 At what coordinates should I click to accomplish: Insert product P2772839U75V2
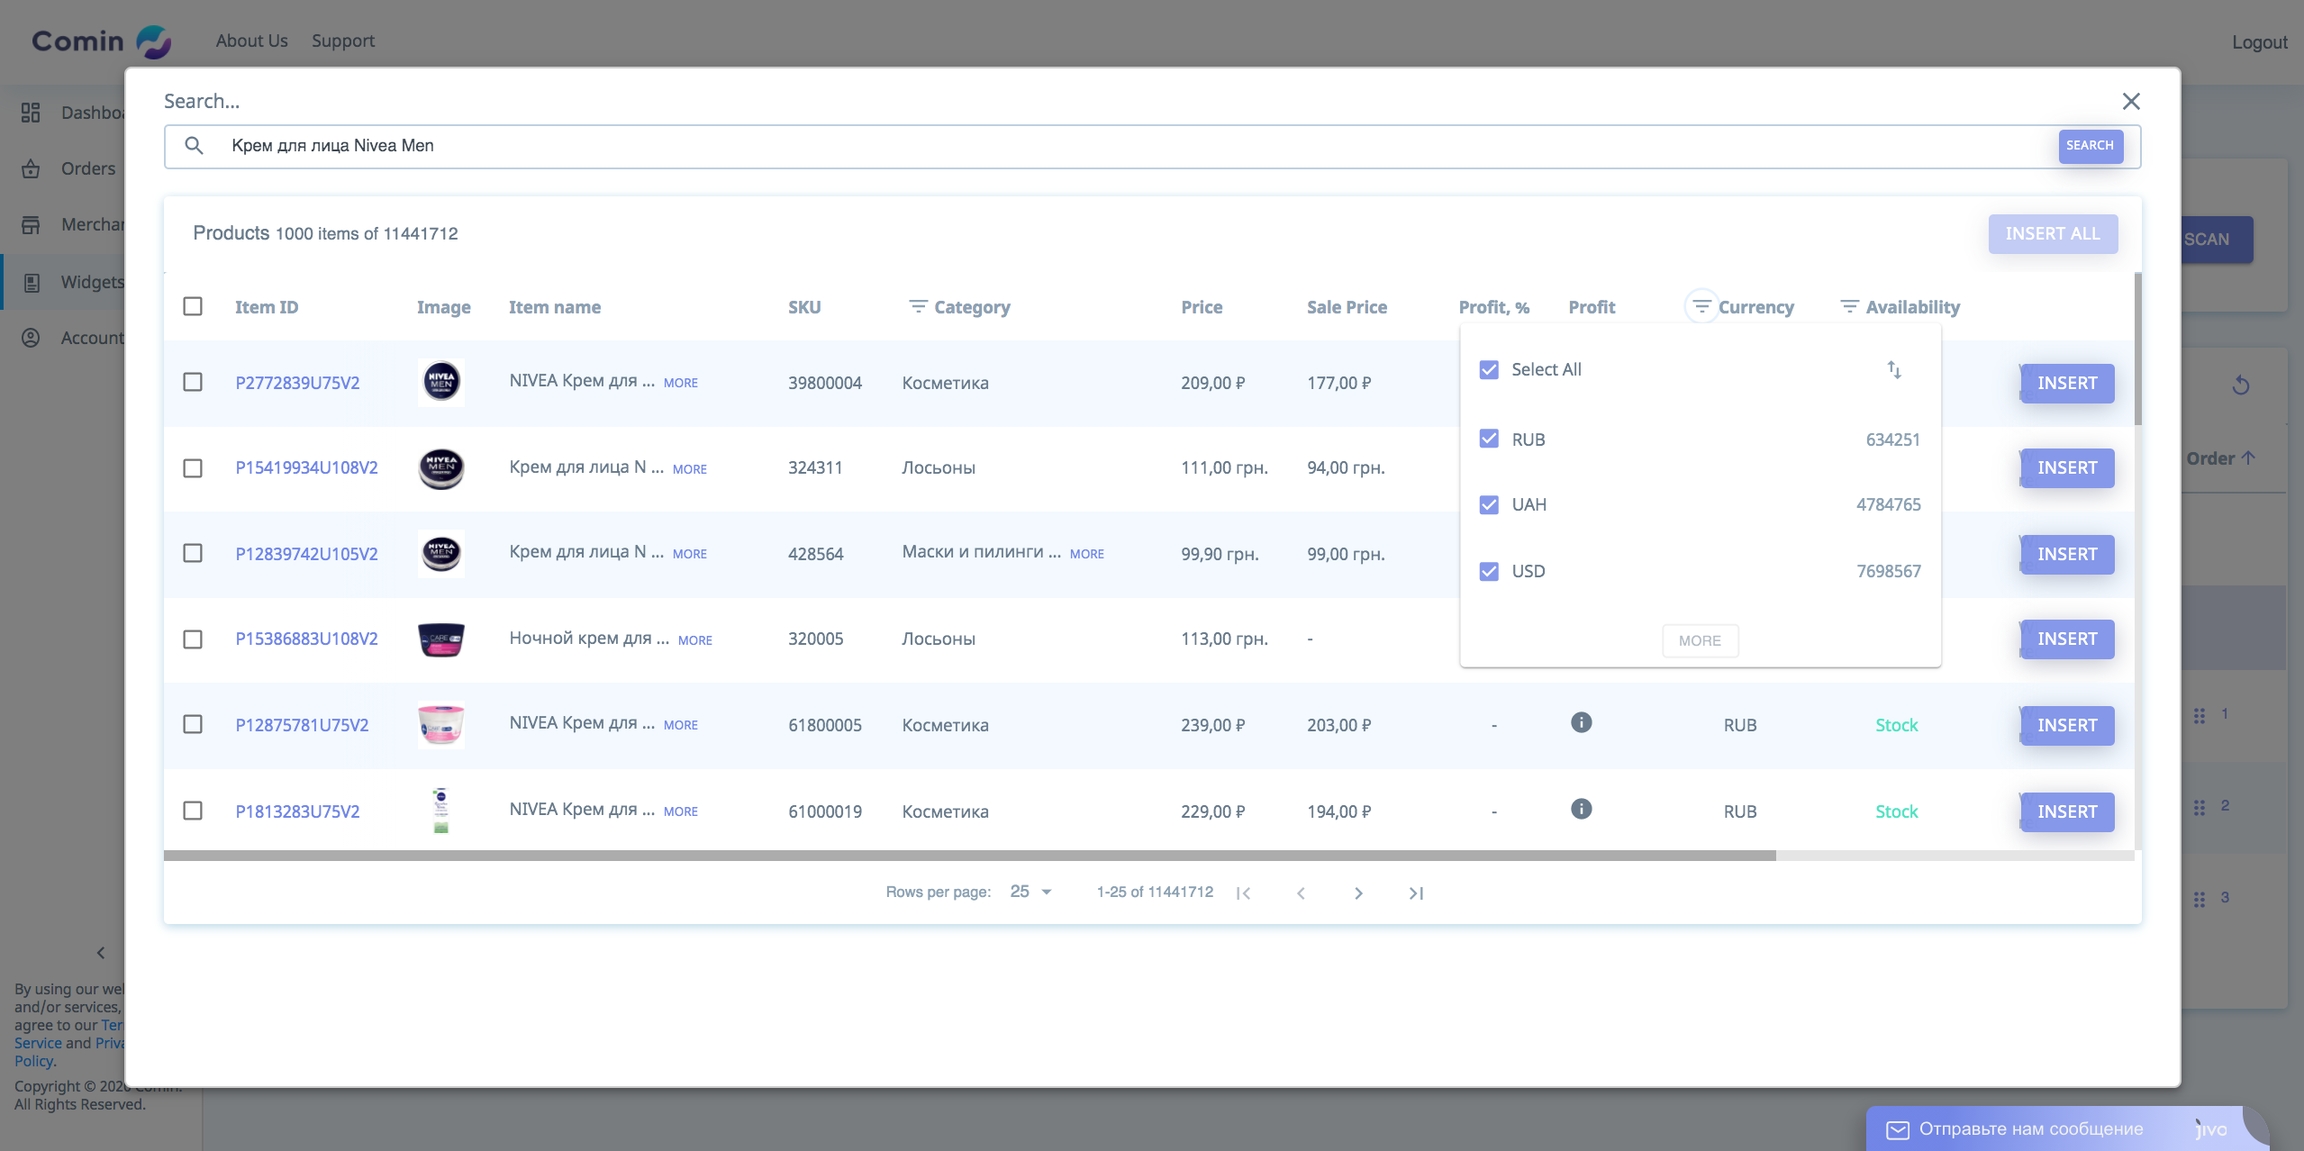pyautogui.click(x=2067, y=383)
